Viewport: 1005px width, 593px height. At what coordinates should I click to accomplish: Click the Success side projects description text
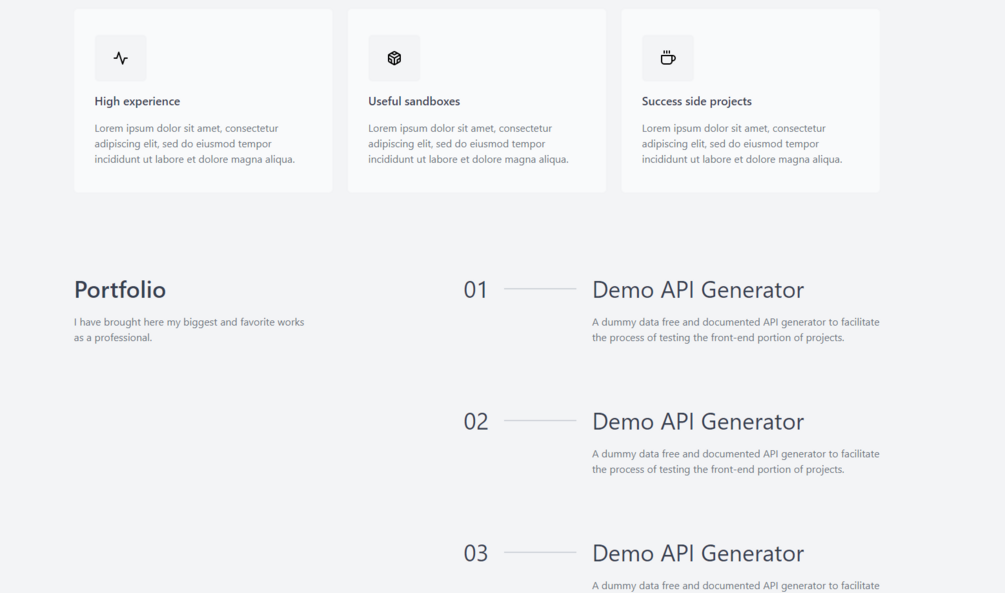742,144
